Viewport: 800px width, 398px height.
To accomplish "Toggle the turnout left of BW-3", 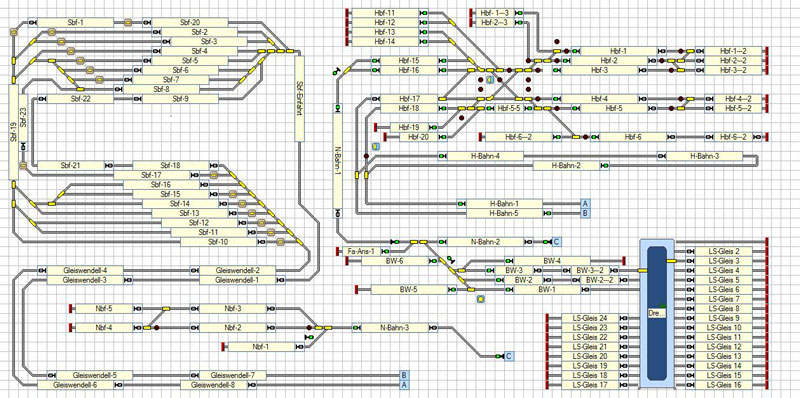I will pyautogui.click(x=461, y=270).
